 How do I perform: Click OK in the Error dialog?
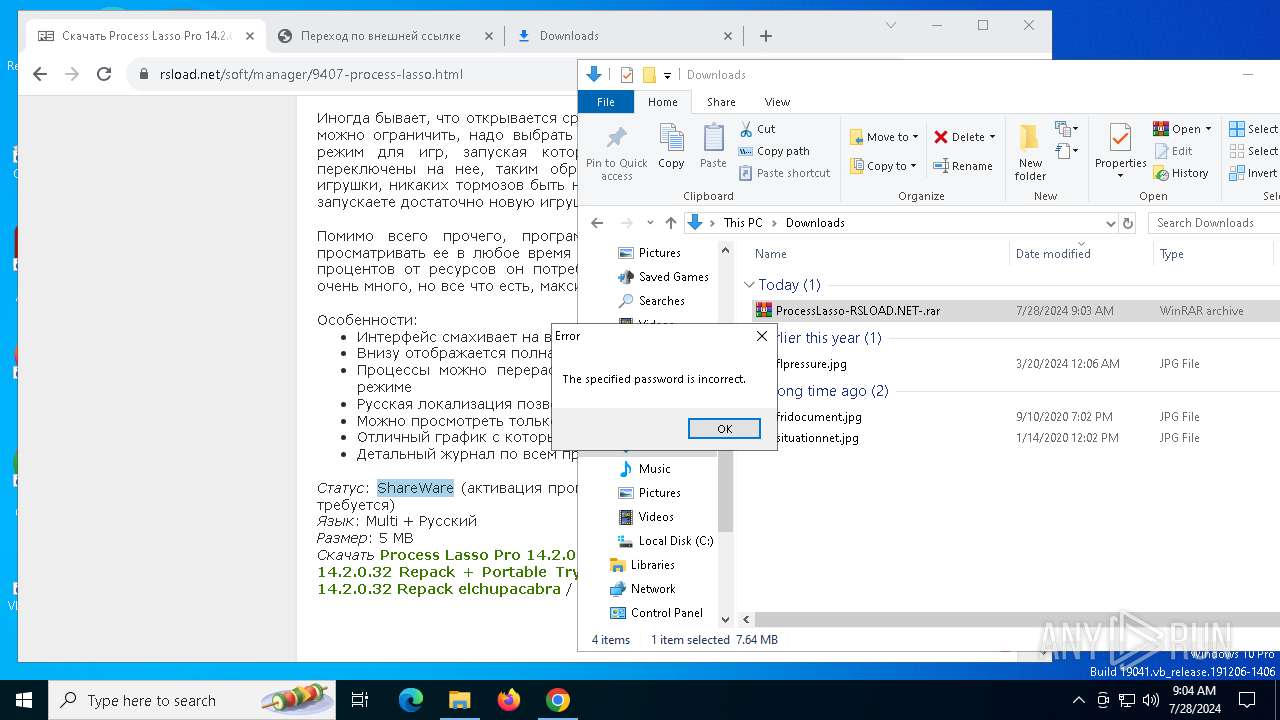724,428
